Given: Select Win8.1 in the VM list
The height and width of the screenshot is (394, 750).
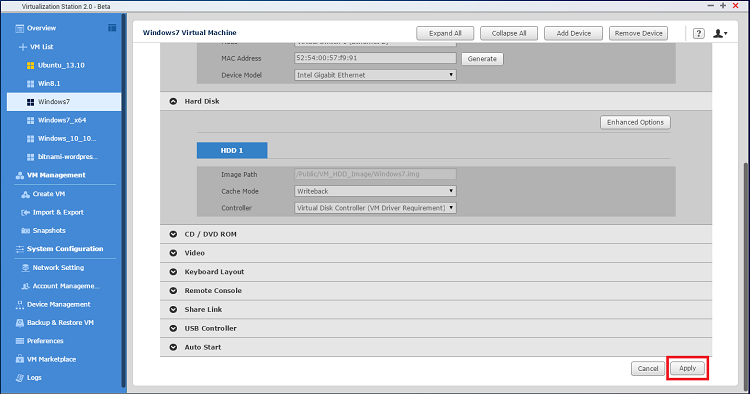Looking at the screenshot, I should tap(49, 84).
